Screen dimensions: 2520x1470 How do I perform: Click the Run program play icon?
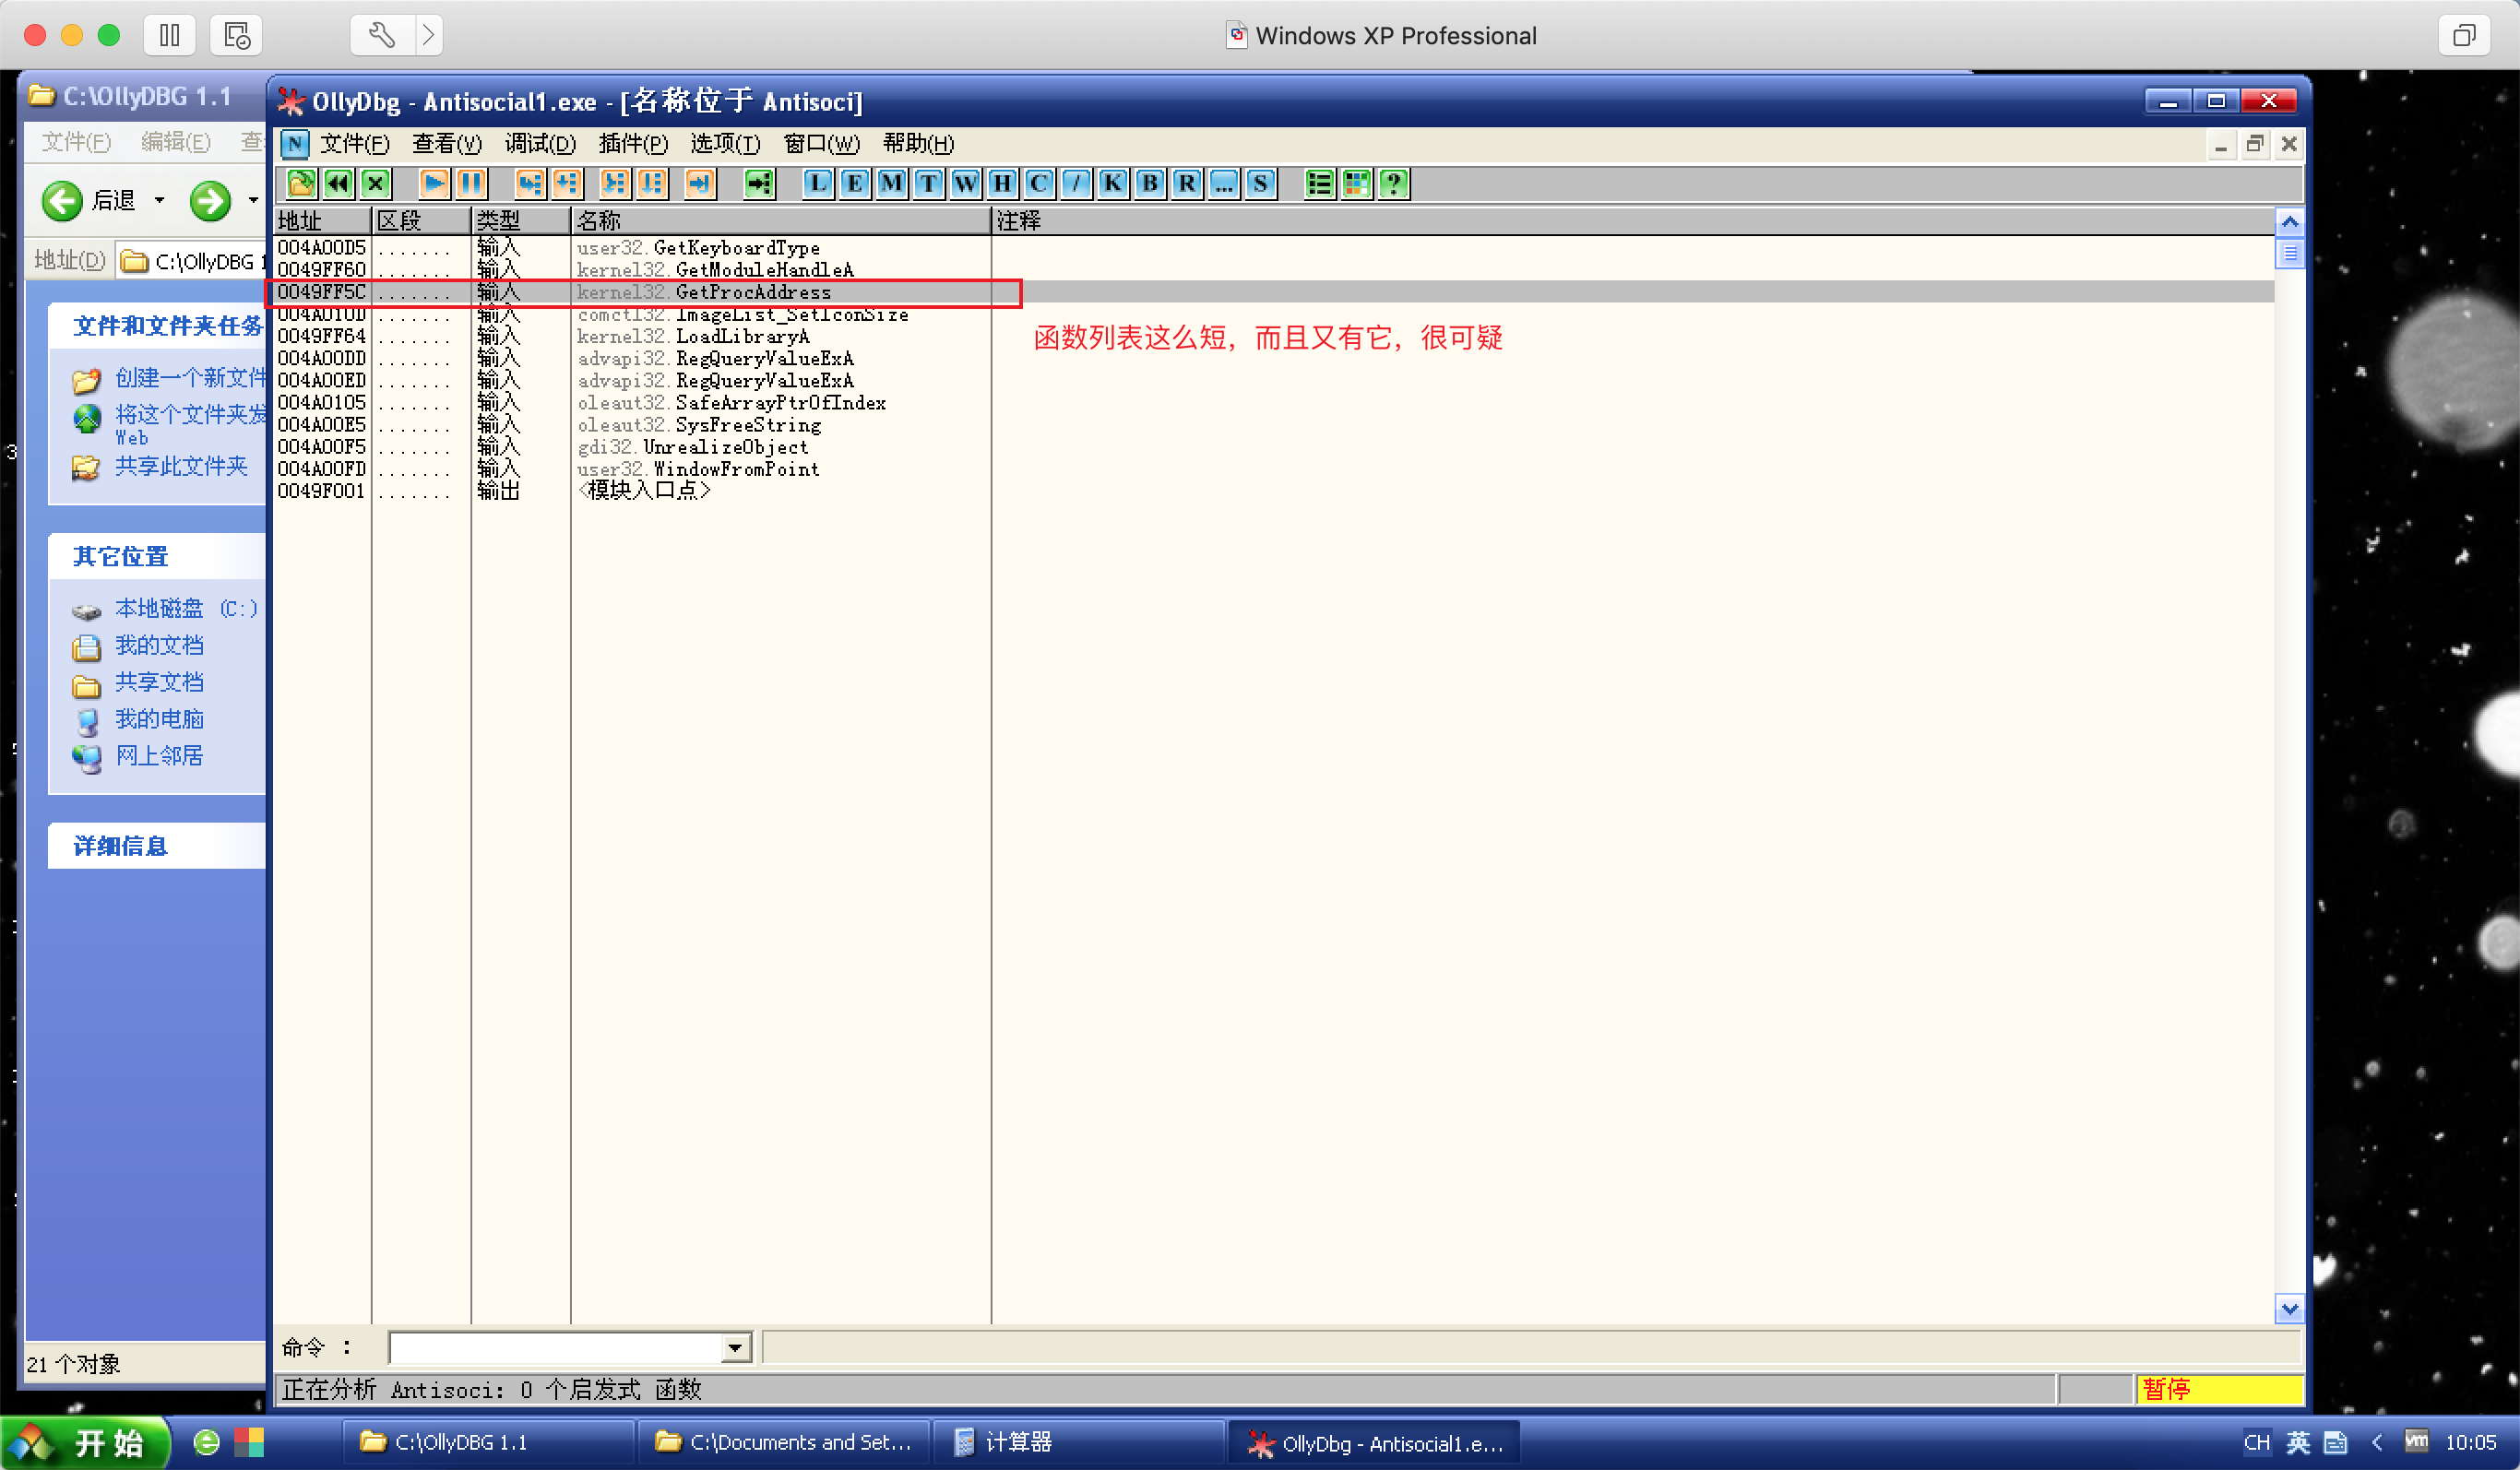pyautogui.click(x=434, y=183)
